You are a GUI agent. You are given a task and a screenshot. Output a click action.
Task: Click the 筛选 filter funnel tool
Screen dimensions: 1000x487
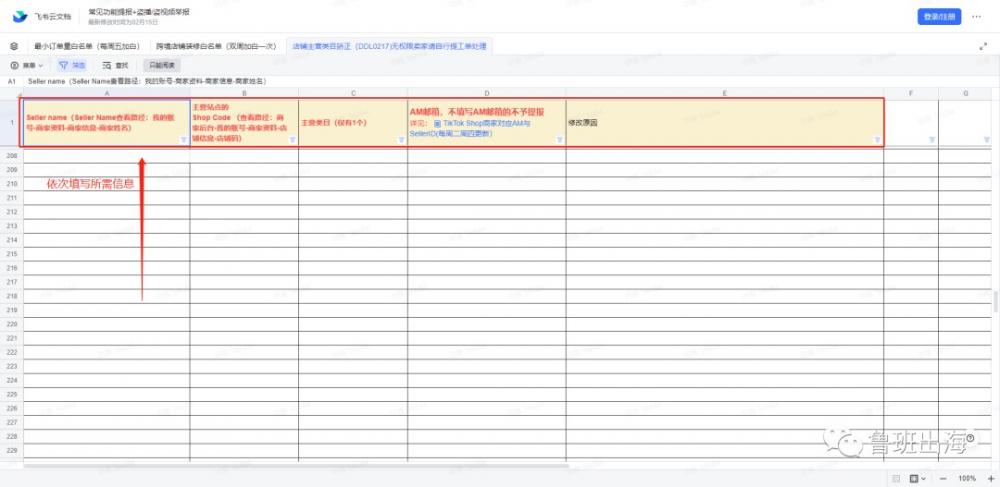coord(71,65)
